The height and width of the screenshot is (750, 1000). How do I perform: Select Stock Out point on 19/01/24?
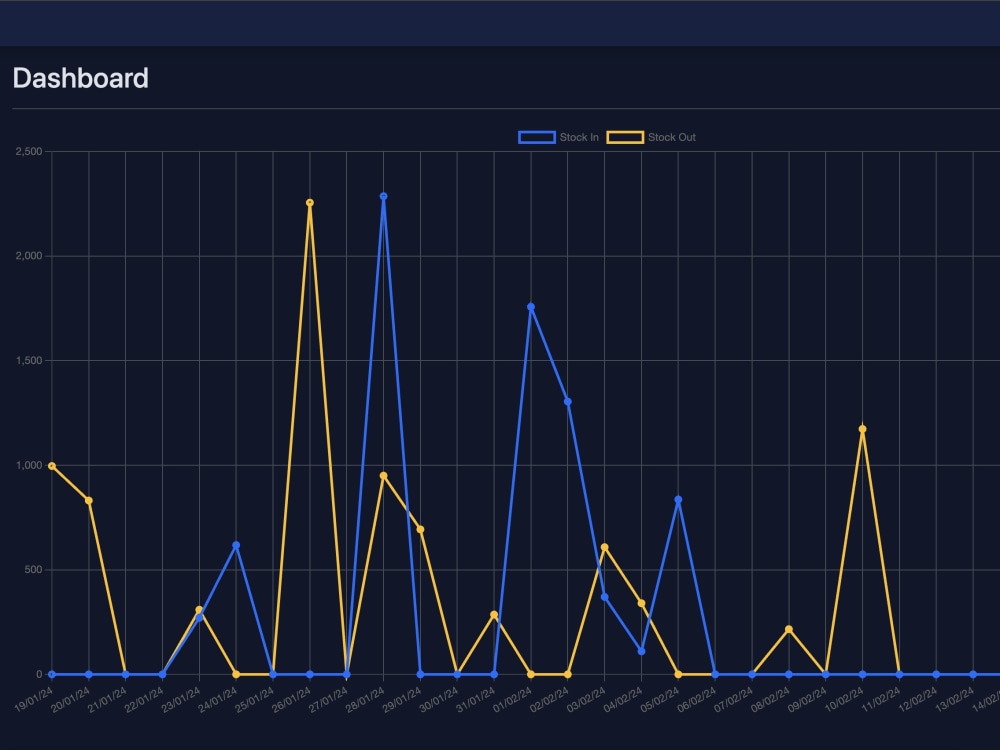[x=52, y=466]
